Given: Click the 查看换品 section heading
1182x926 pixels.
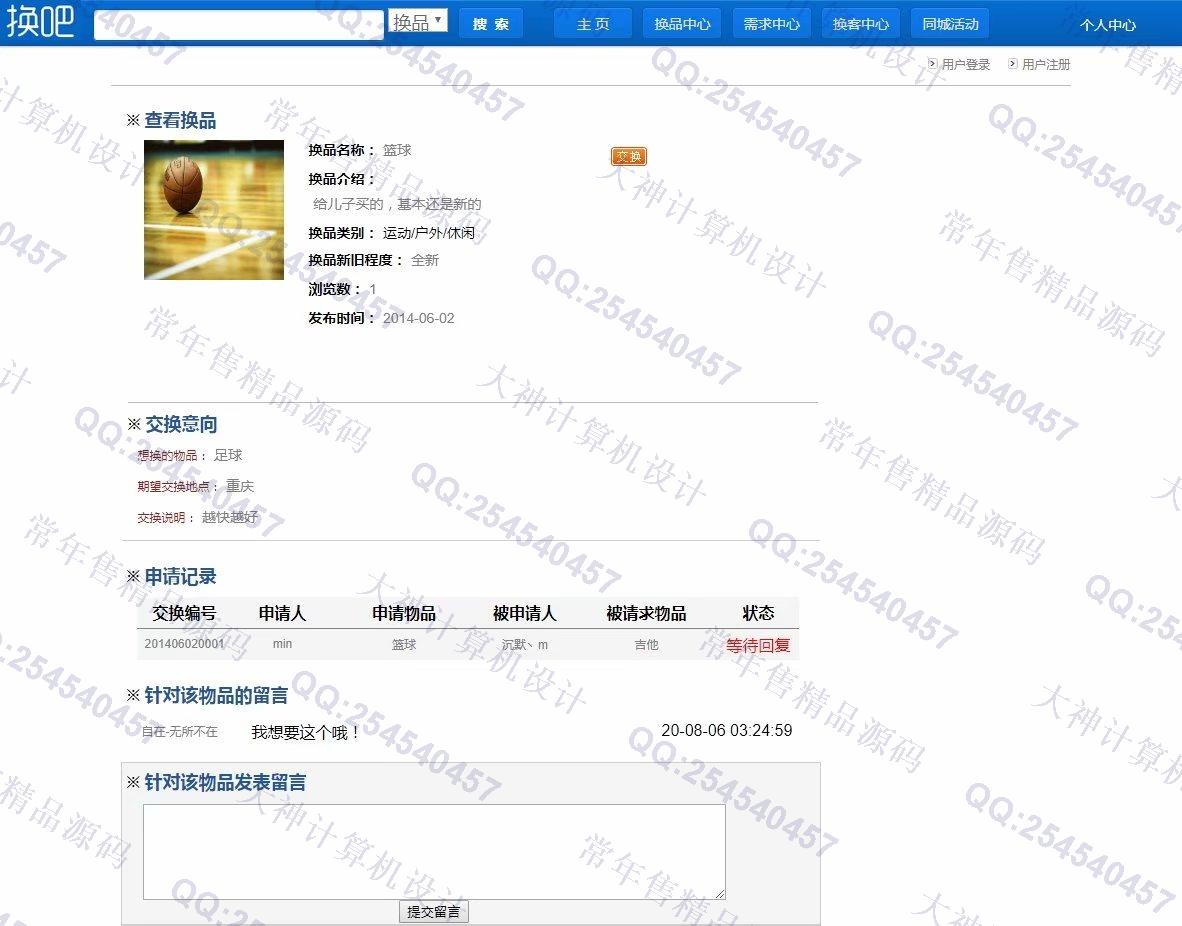Looking at the screenshot, I should (x=180, y=121).
